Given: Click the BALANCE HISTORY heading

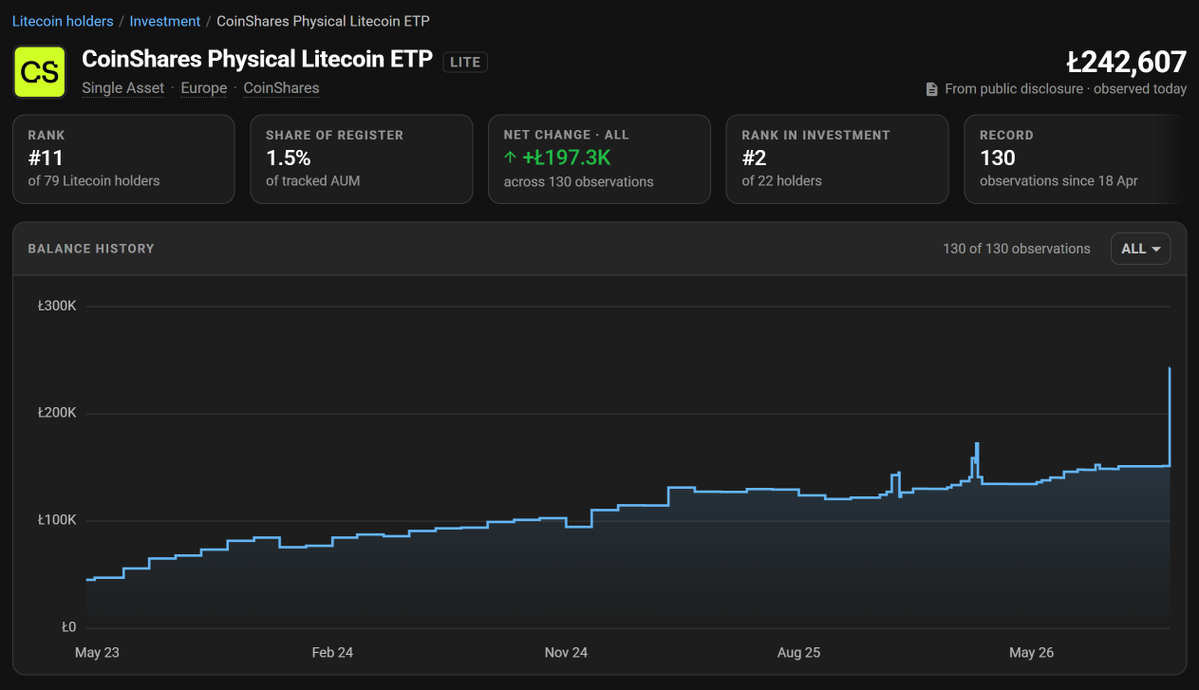Looking at the screenshot, I should pyautogui.click(x=91, y=249).
